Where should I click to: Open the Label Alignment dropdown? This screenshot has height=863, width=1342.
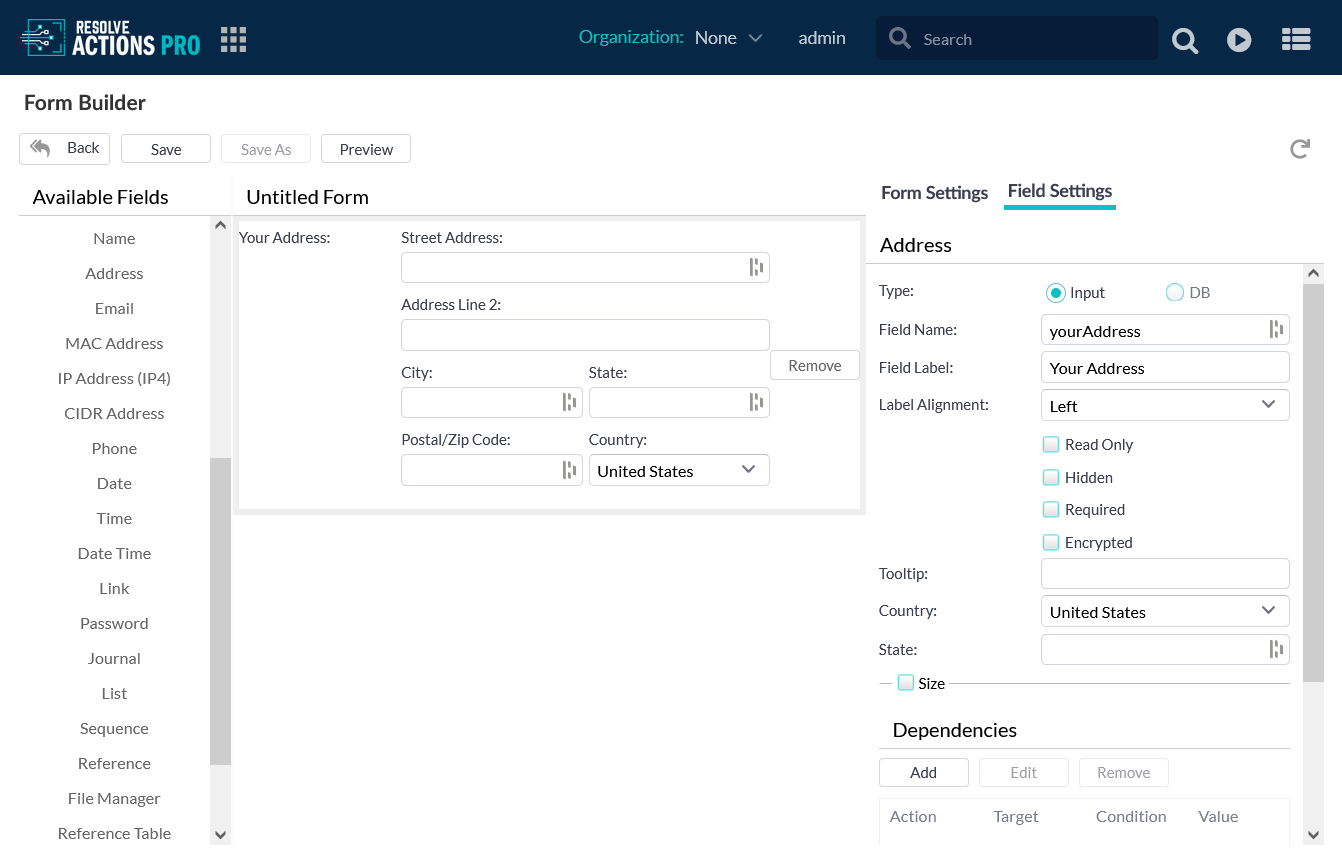click(x=1164, y=405)
